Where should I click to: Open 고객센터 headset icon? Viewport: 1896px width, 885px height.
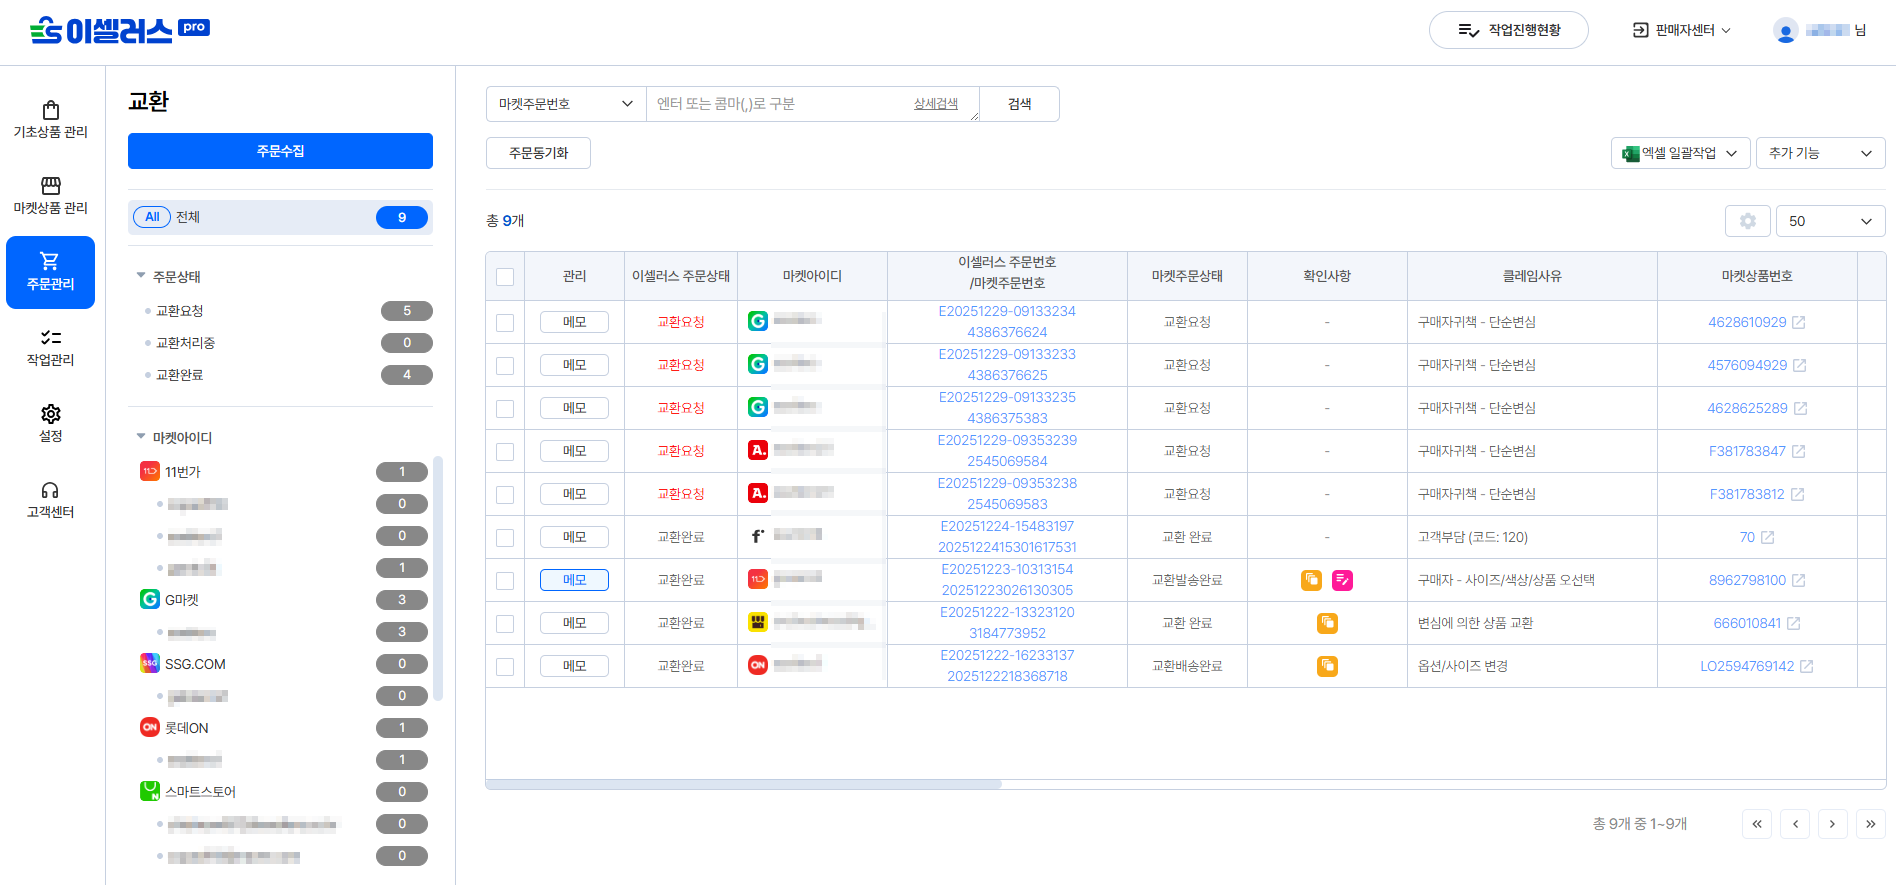(x=50, y=490)
